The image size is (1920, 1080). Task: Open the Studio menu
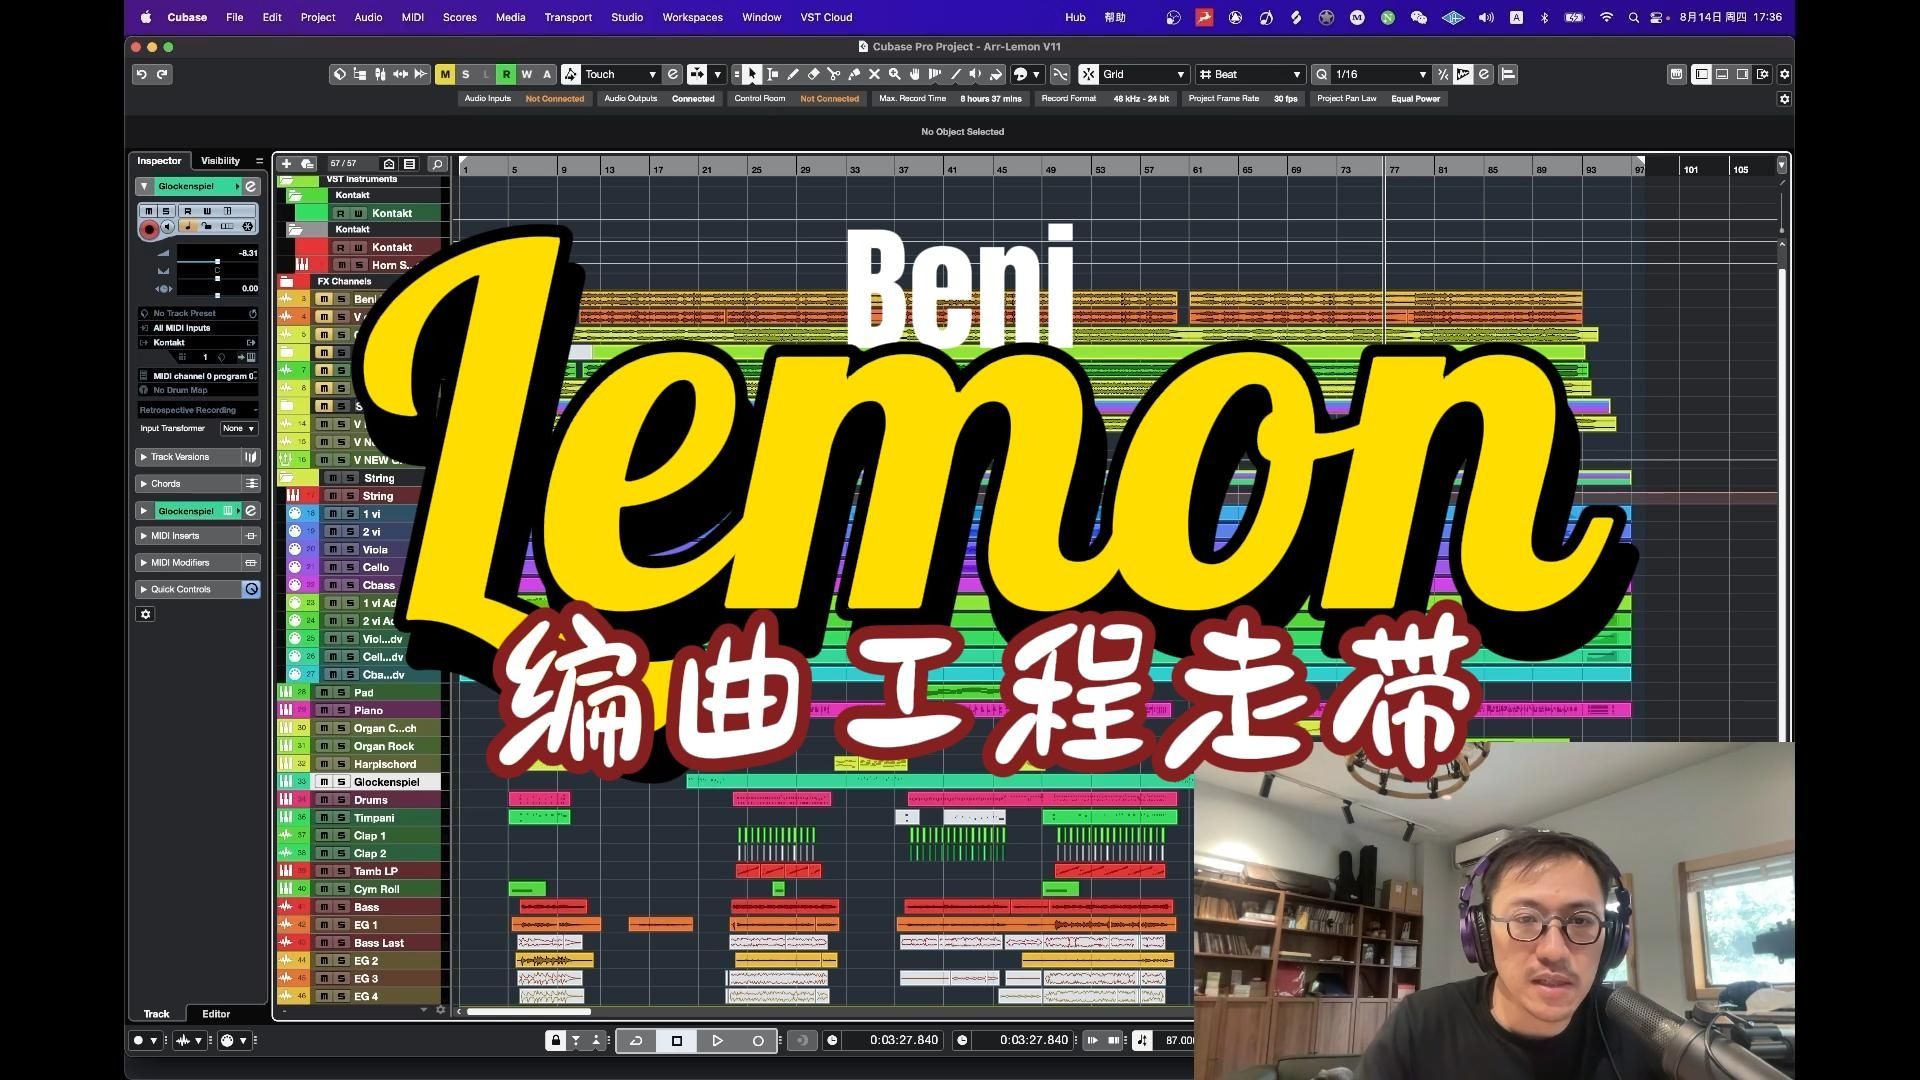(626, 17)
